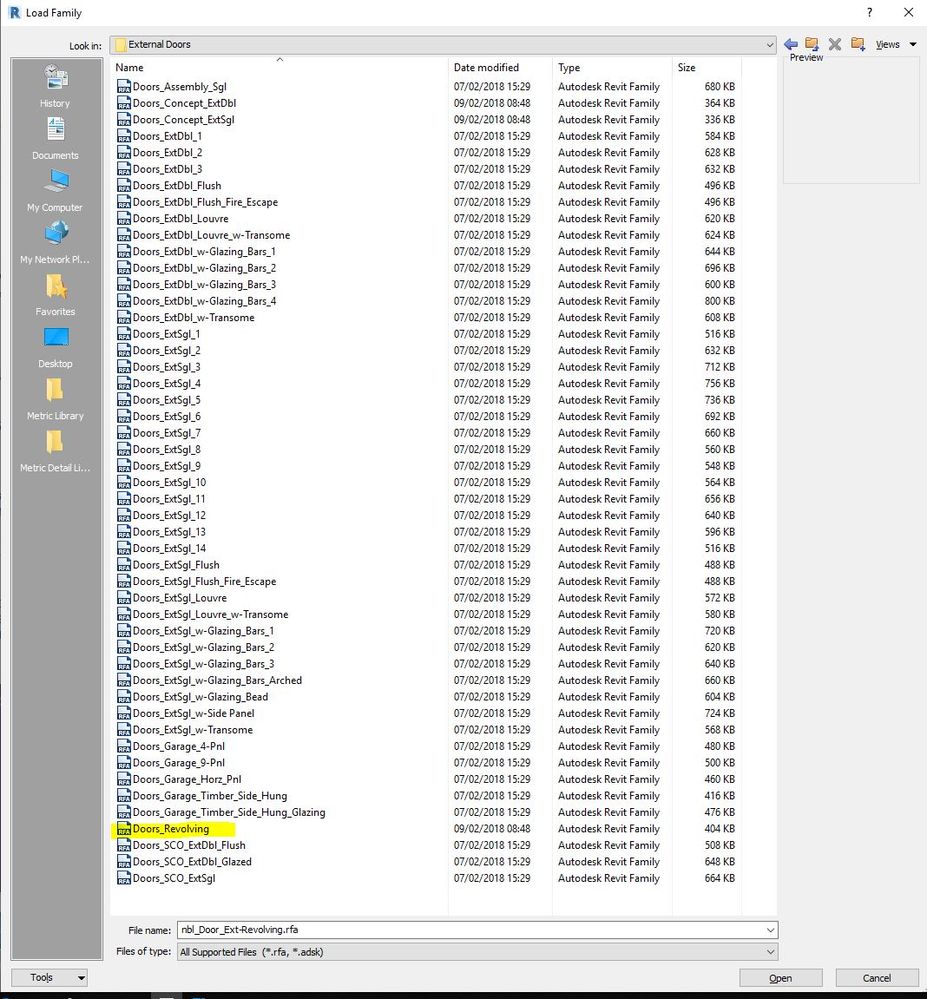Image resolution: width=927 pixels, height=999 pixels.
Task: Select file Doors_ExtDbl_w-Glazing_Bars_1
Action: (204, 252)
